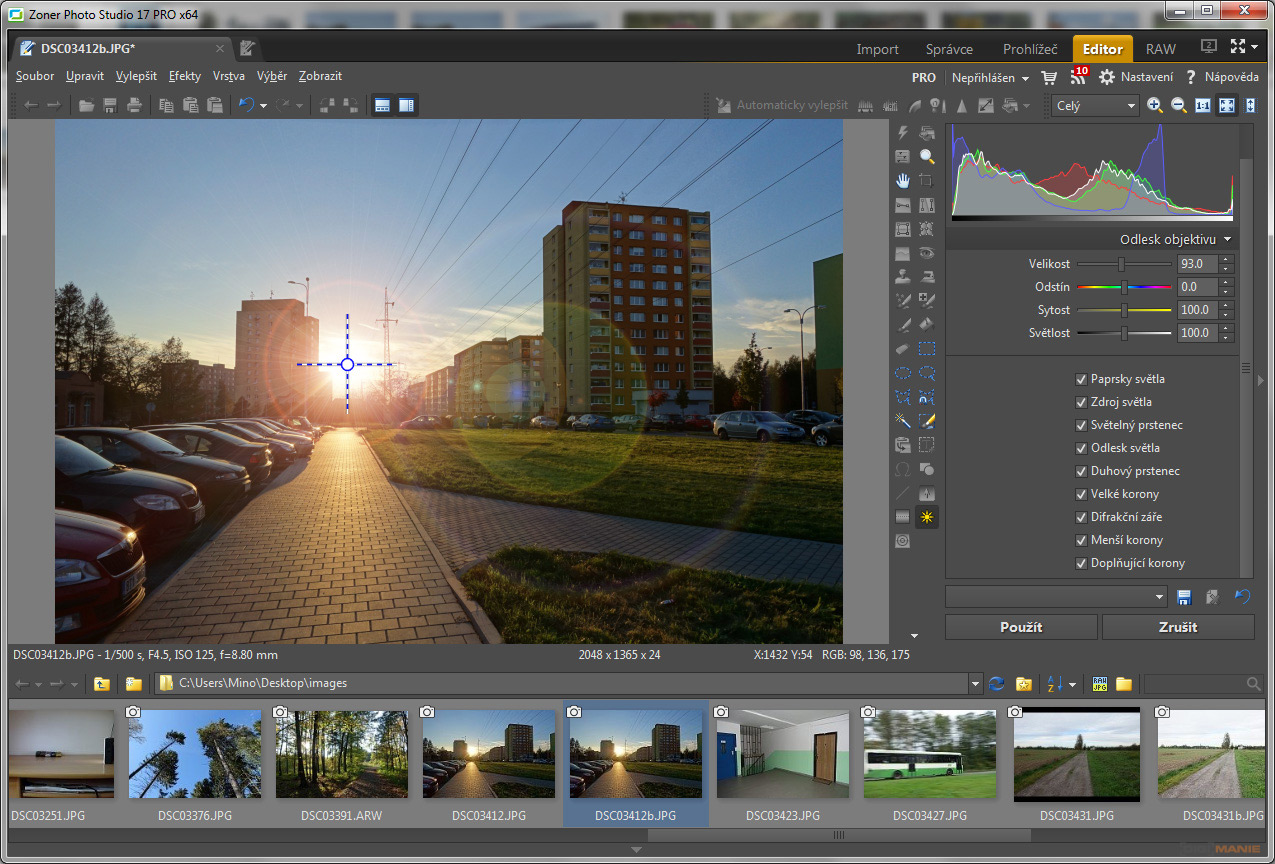Screen dimensions: 1275x864
Task: Open the Celý zoom dropdown
Action: click(x=1096, y=105)
